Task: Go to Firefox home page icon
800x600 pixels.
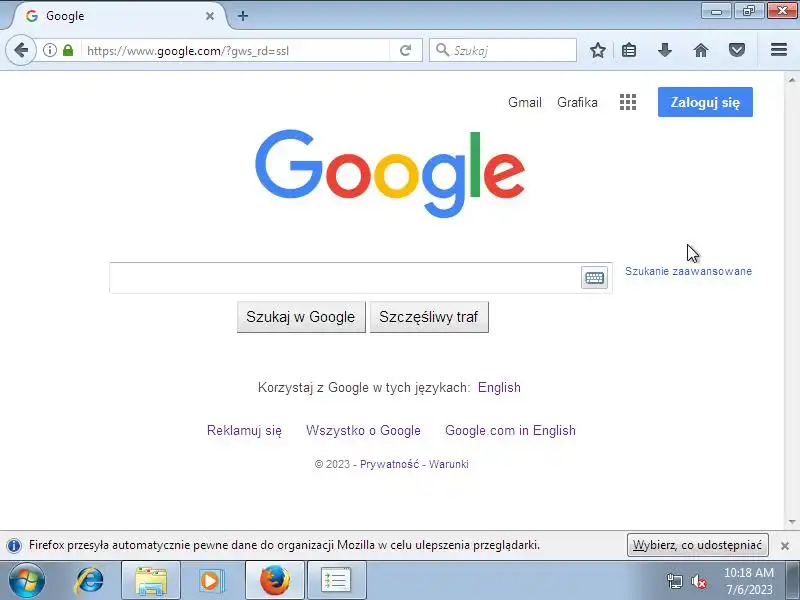Action: [x=701, y=50]
